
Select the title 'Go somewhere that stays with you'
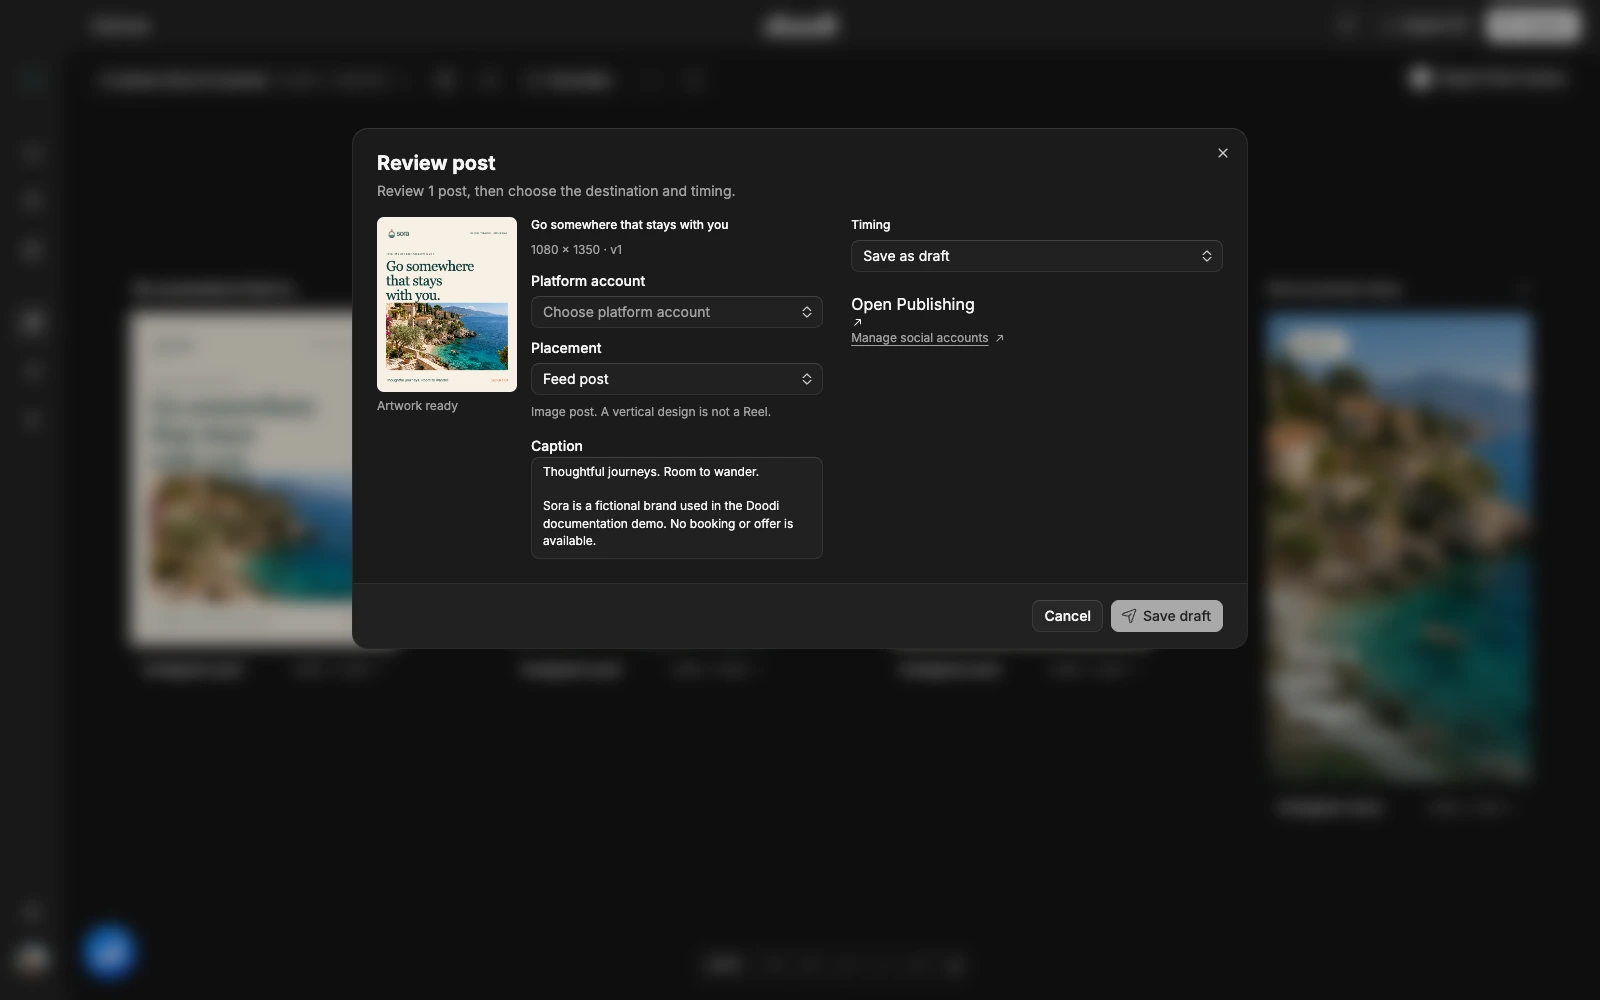click(x=629, y=225)
